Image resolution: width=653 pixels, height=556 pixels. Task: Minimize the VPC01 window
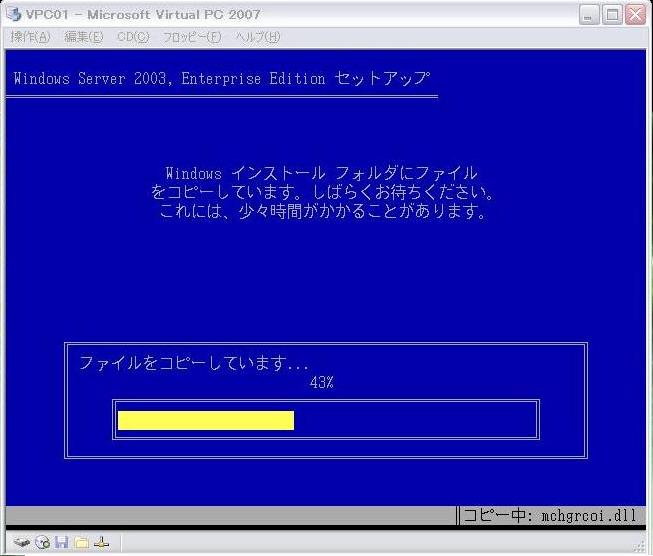(x=589, y=15)
